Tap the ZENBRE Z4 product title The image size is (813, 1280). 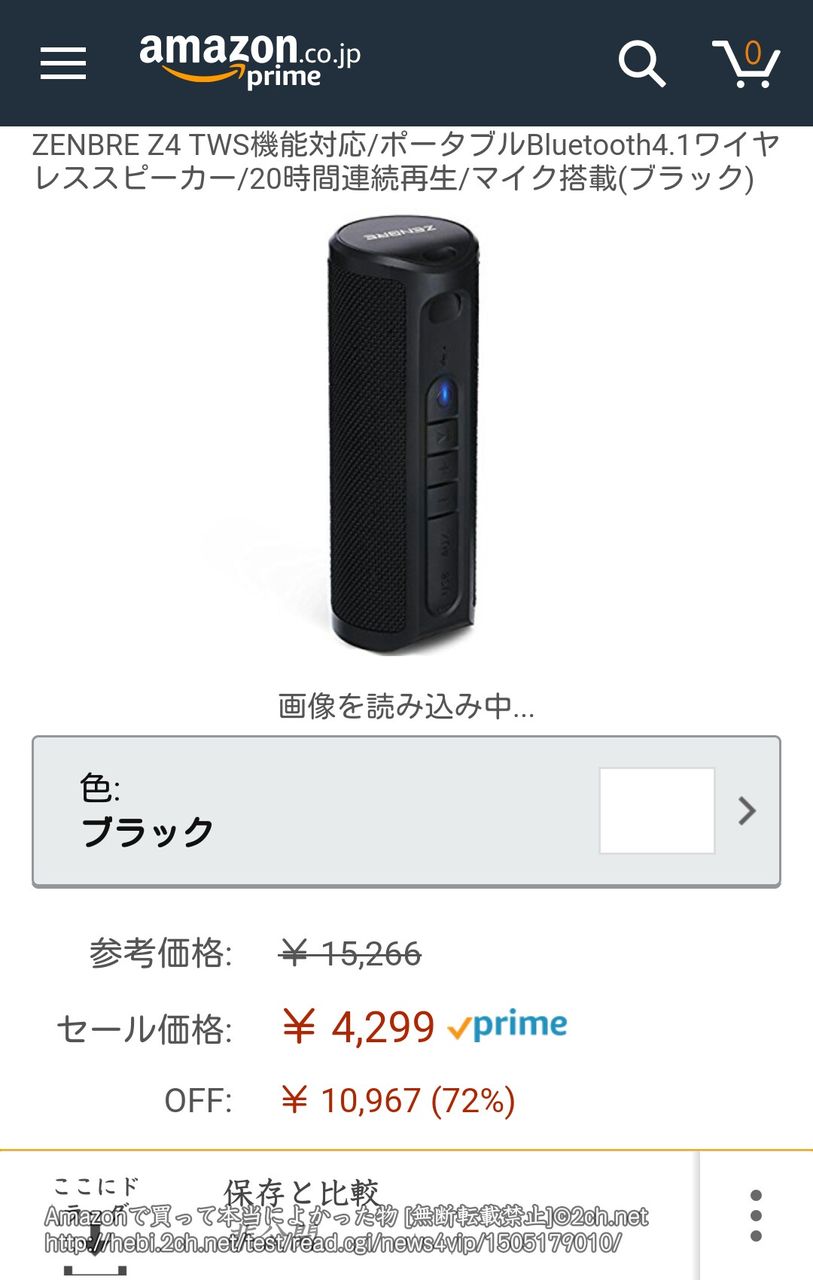pos(406,161)
